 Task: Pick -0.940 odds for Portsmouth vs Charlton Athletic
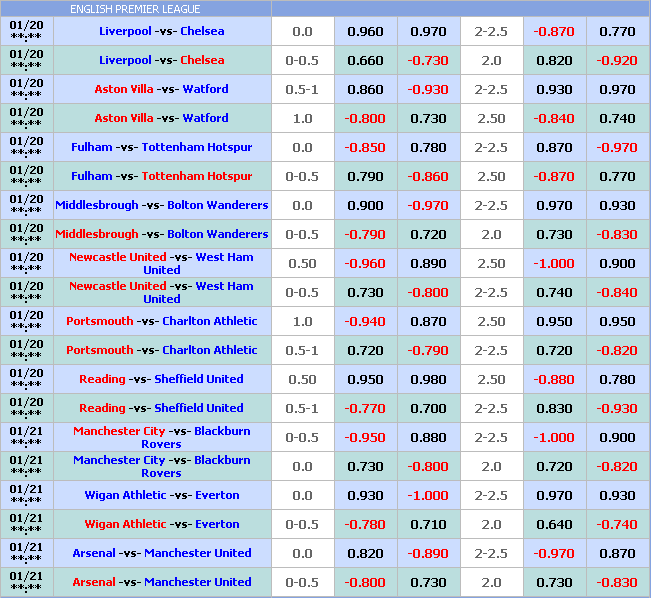pyautogui.click(x=365, y=321)
